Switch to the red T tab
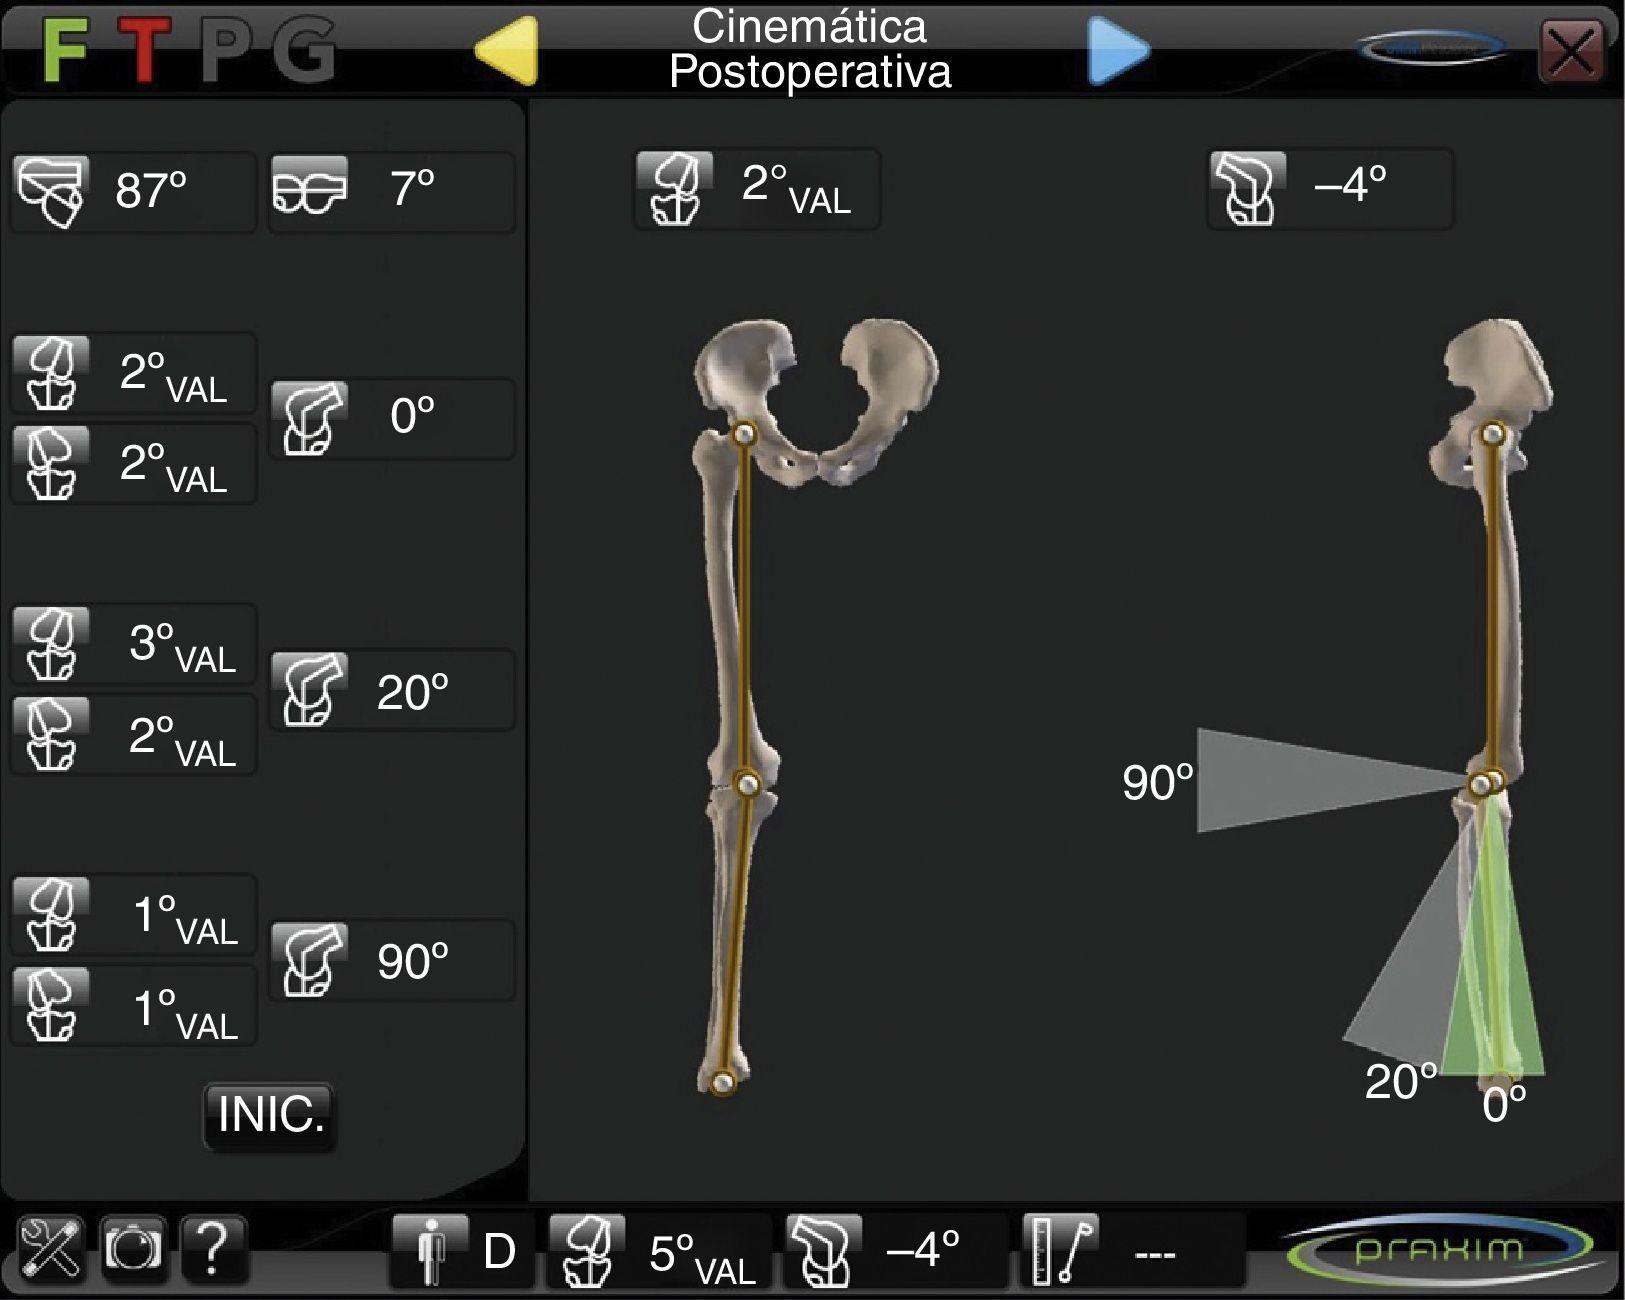1625x1300 pixels. pyautogui.click(x=145, y=51)
